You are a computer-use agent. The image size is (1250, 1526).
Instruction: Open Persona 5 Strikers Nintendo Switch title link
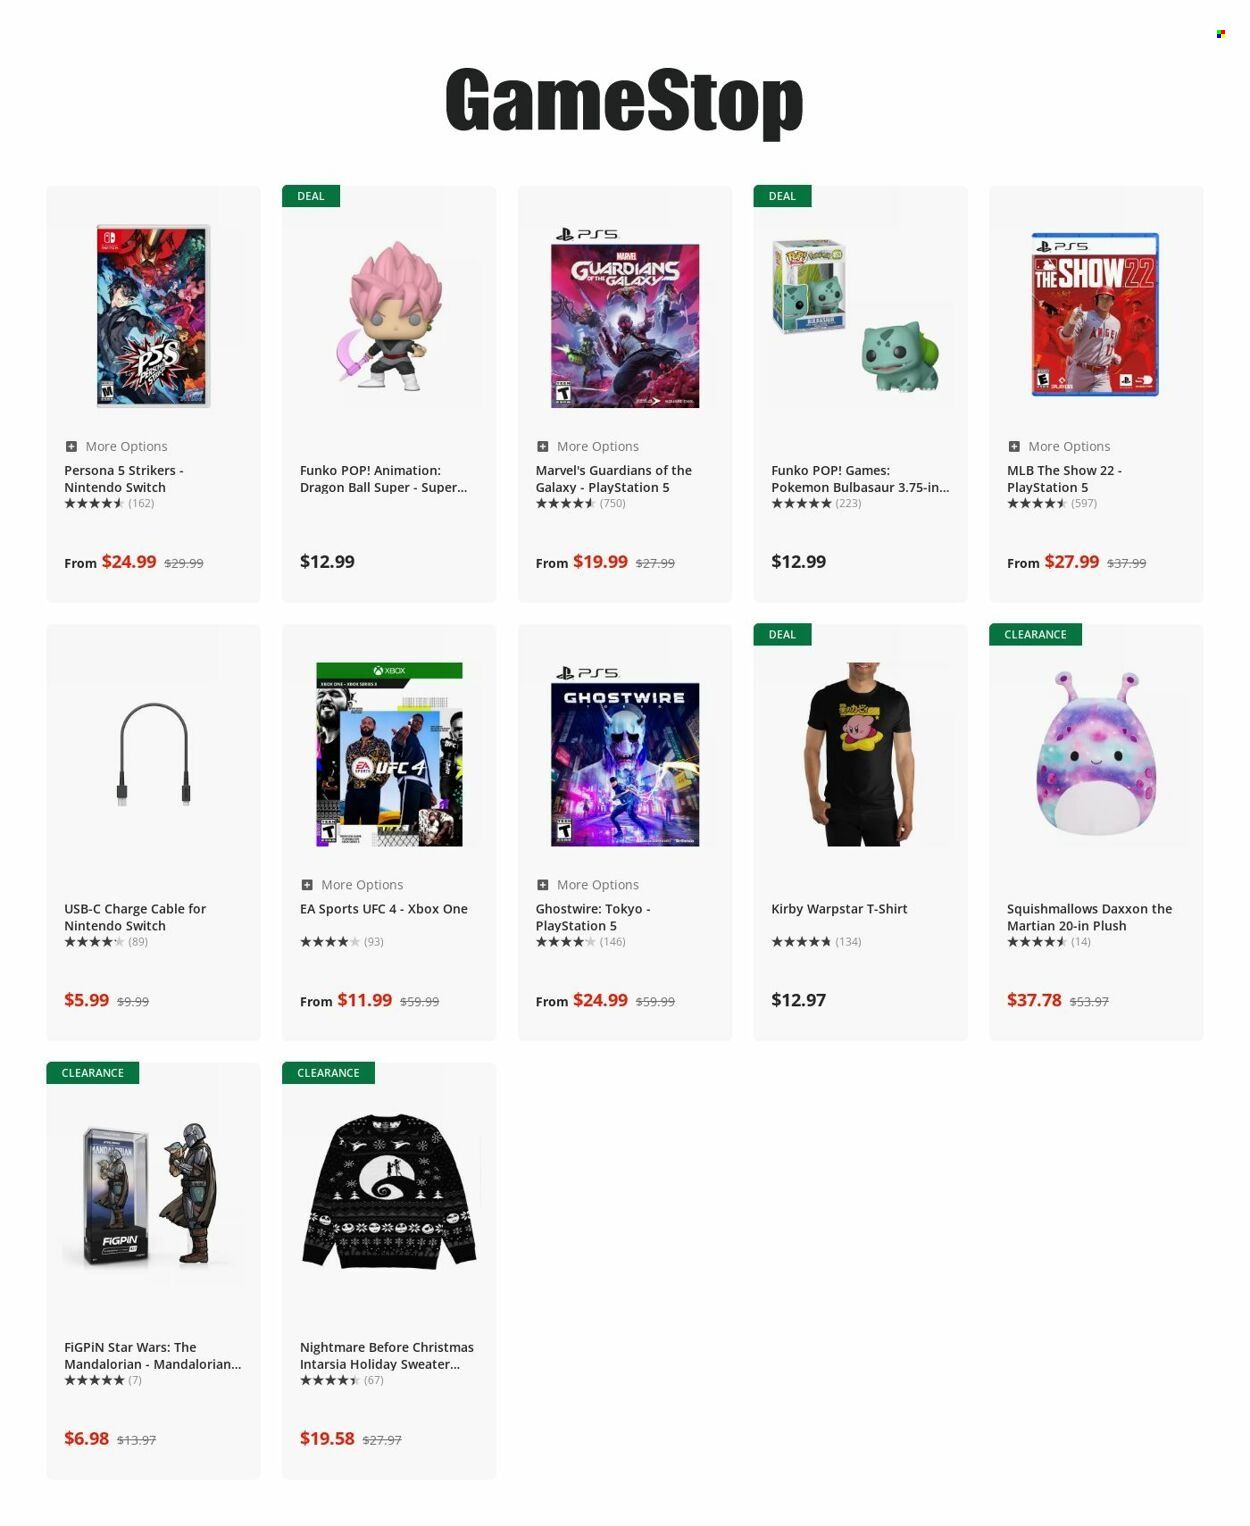coord(124,479)
